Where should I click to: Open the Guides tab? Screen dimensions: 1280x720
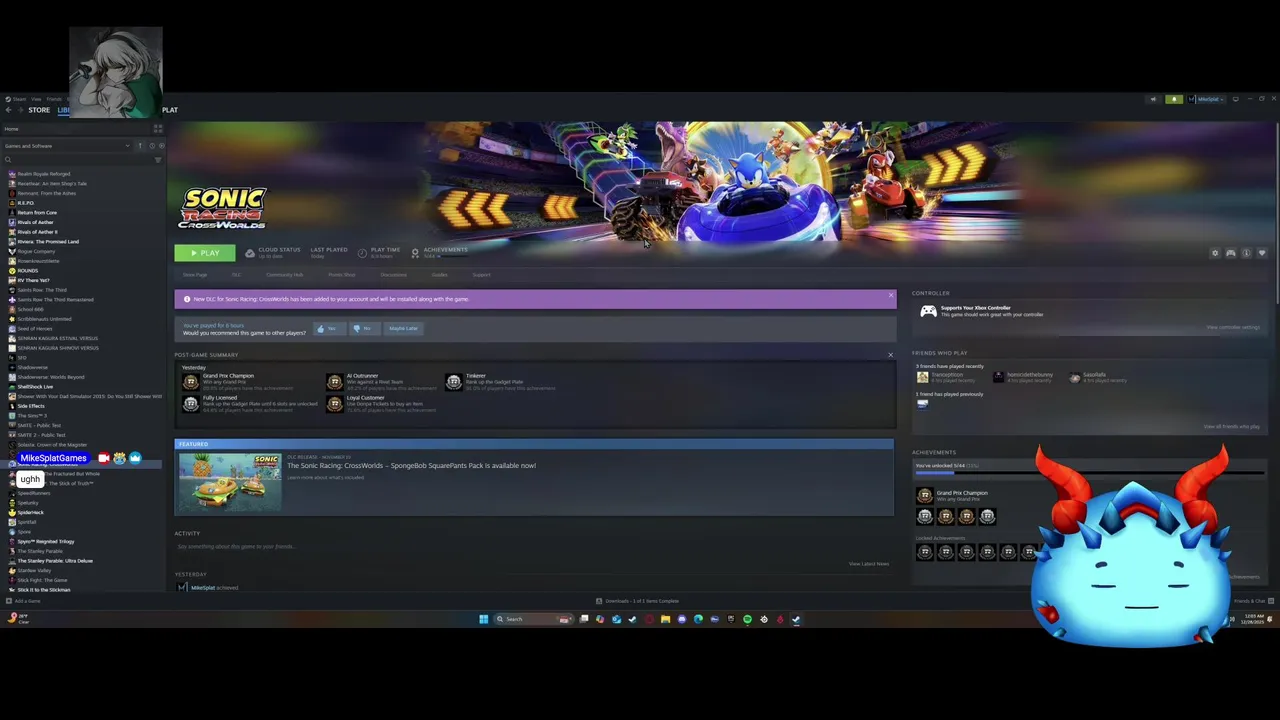pyautogui.click(x=440, y=275)
